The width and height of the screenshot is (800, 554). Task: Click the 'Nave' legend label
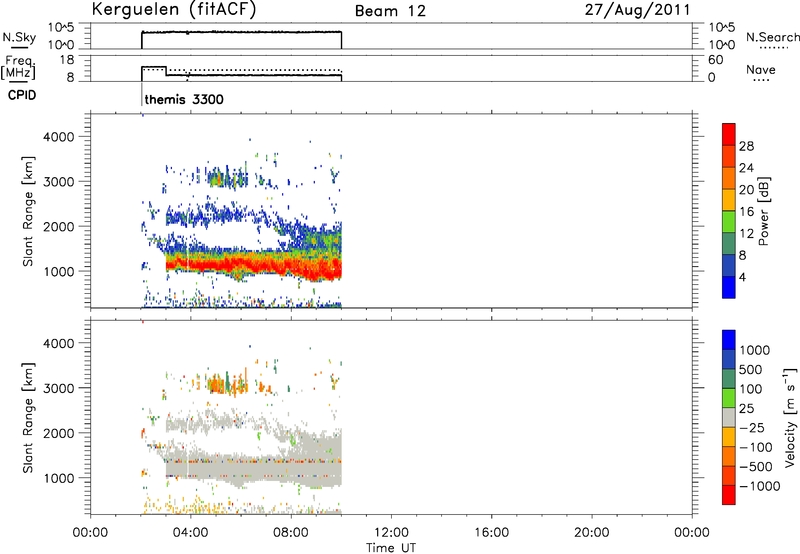tap(760, 70)
